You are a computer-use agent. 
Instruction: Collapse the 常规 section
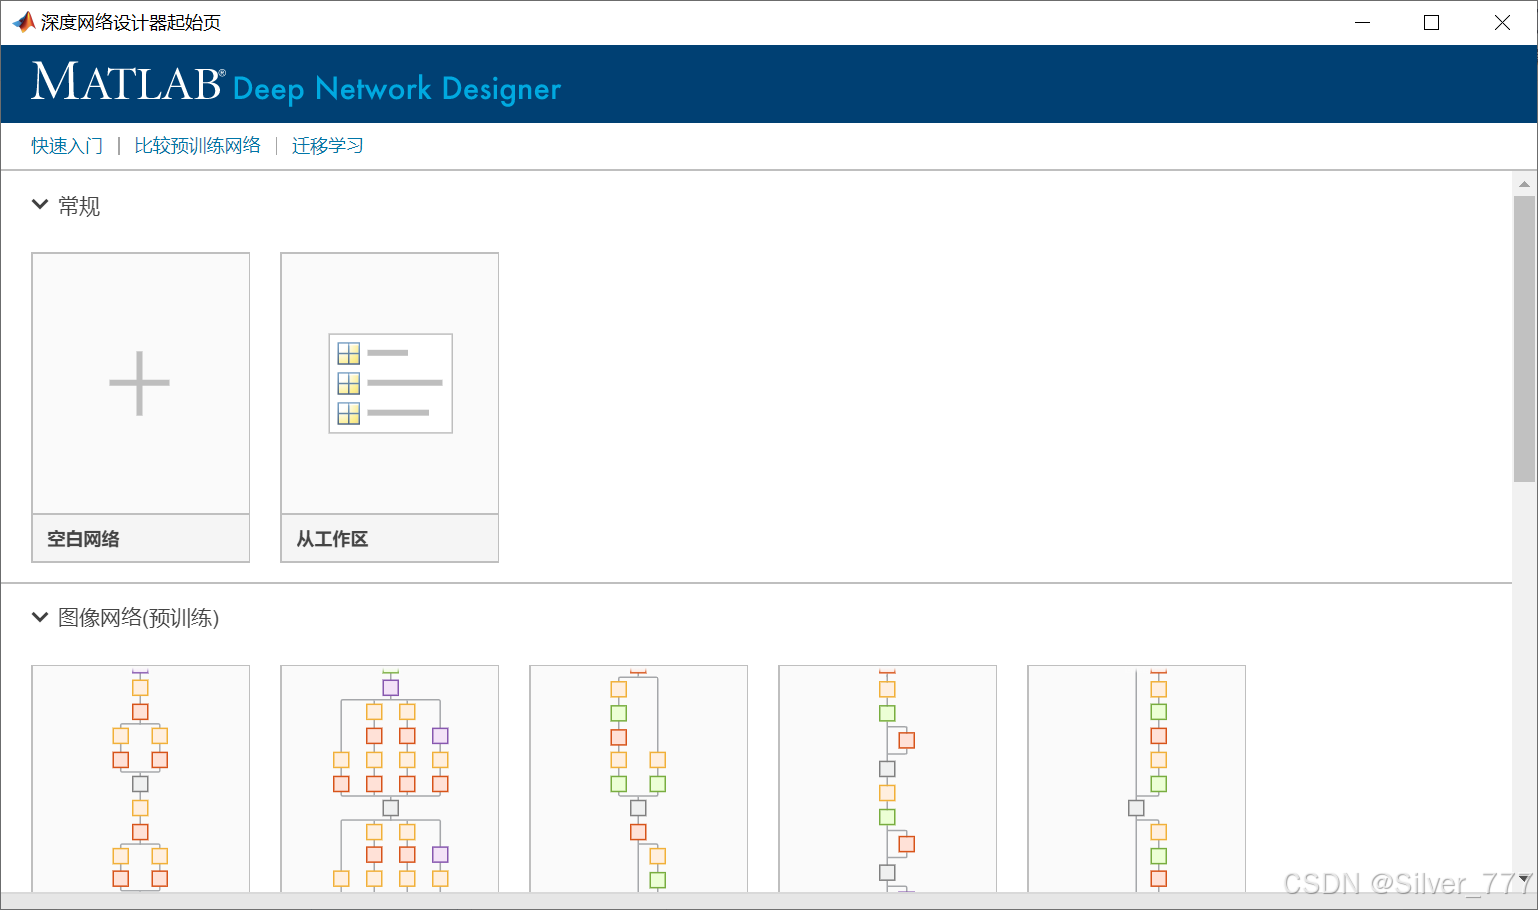click(40, 205)
